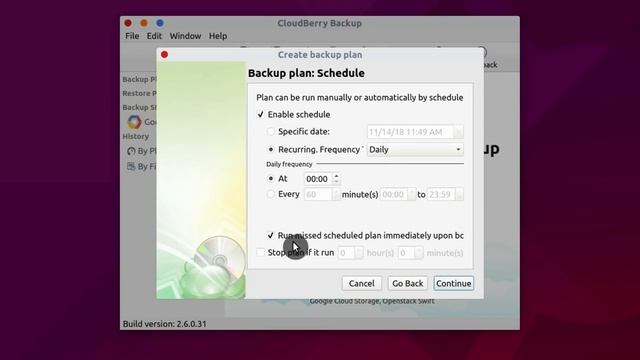The image size is (640, 360).
Task: Select the Every minutes radio button
Action: 271,194
